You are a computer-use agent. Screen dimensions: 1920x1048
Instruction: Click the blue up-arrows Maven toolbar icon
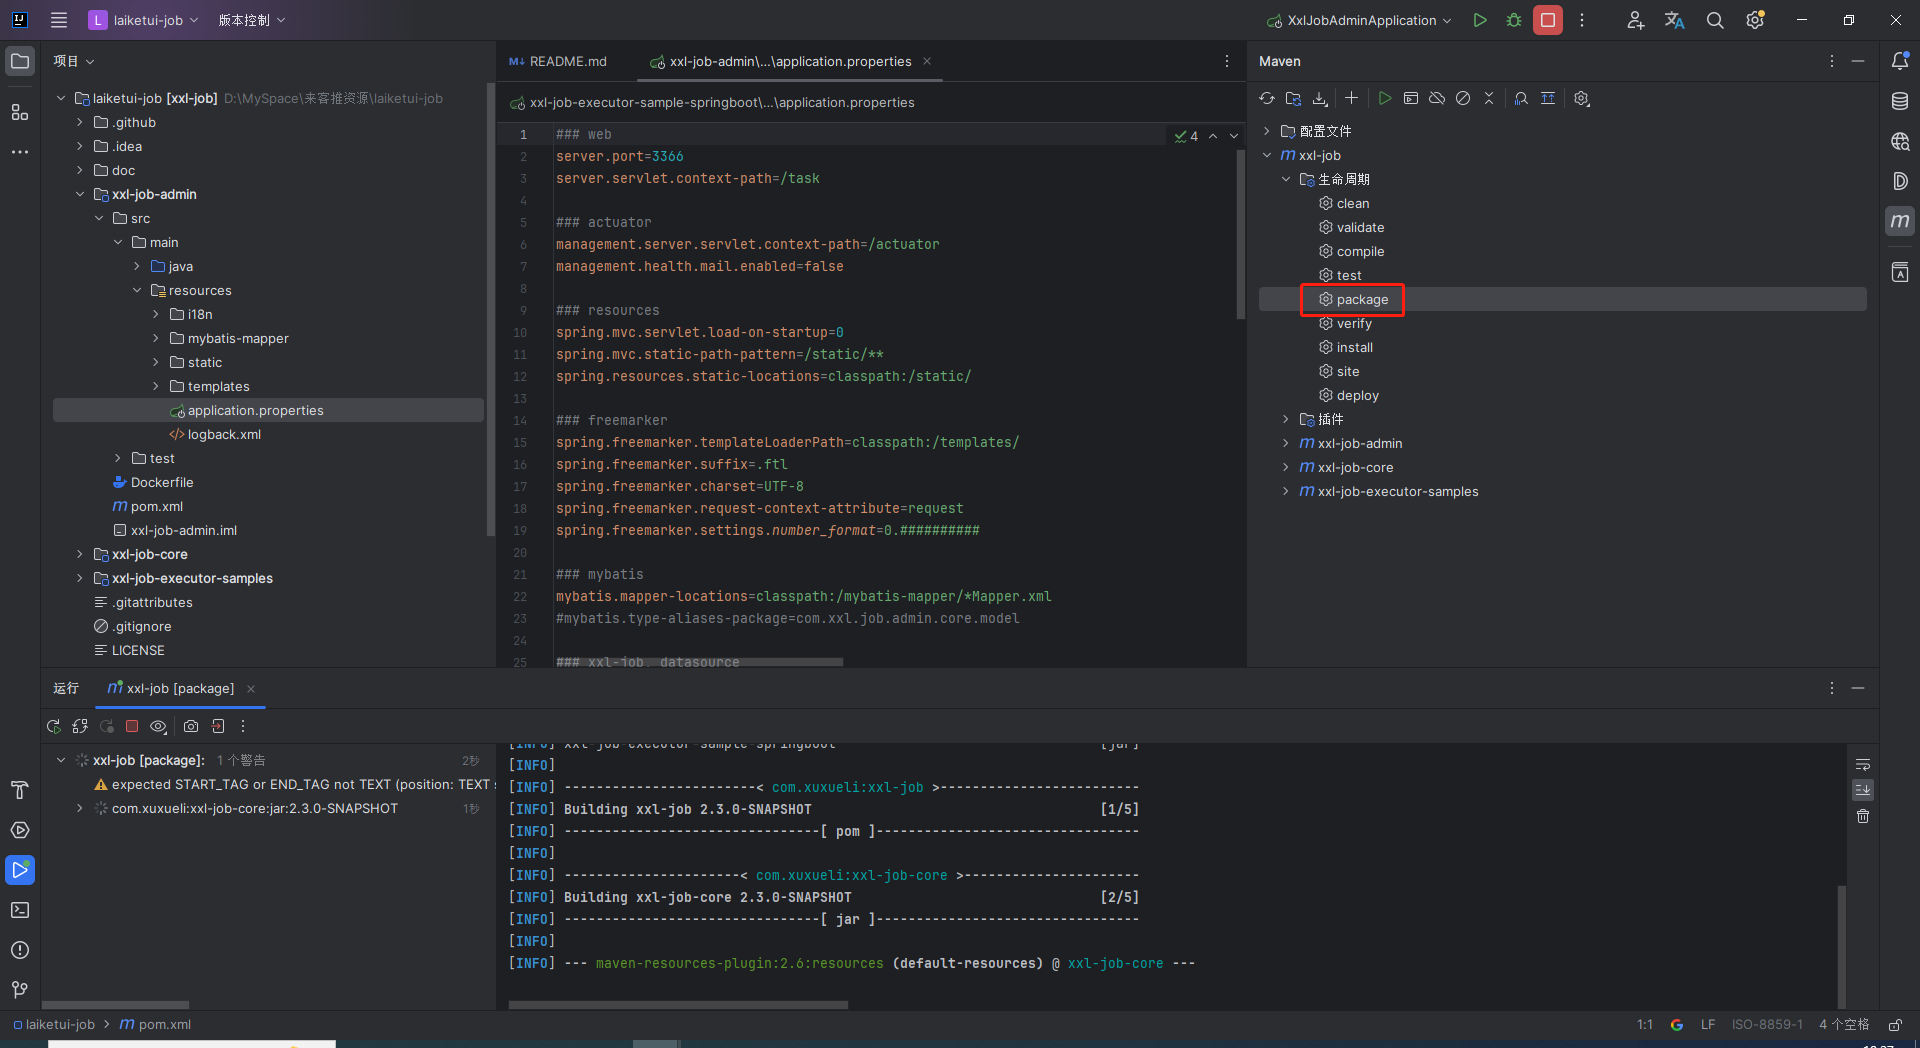point(1548,98)
